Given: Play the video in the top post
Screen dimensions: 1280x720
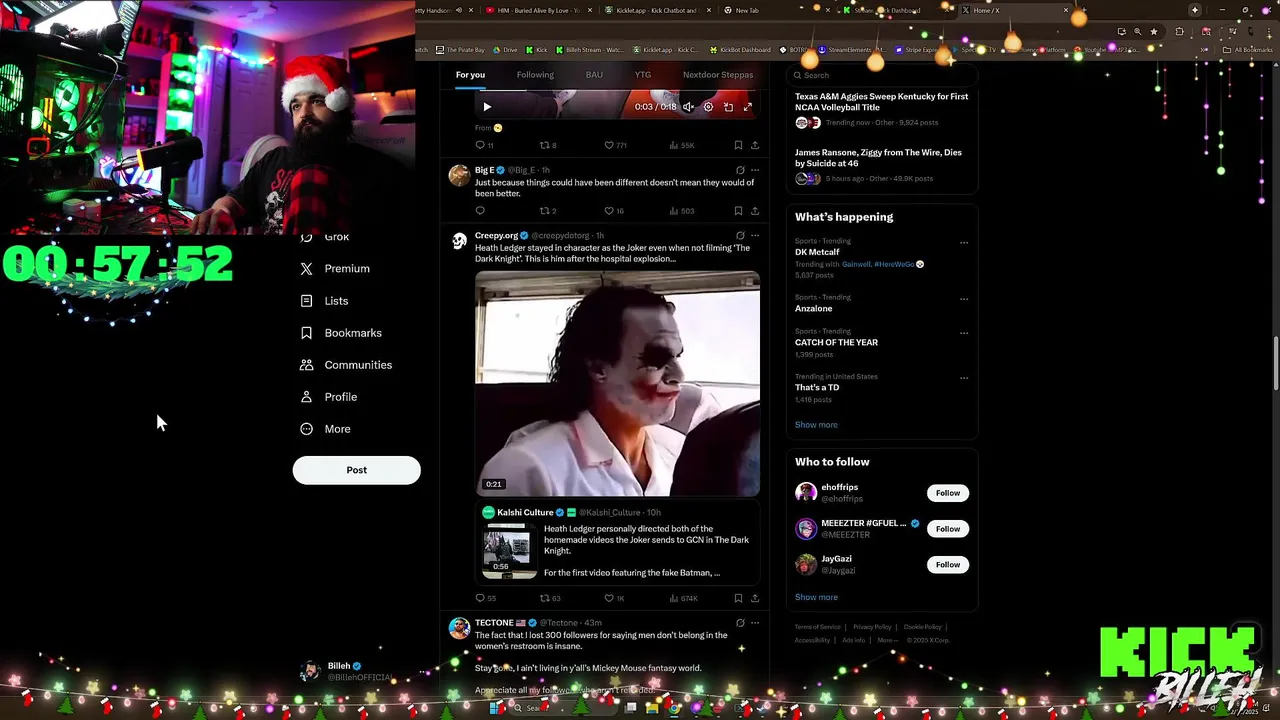Looking at the screenshot, I should [487, 107].
